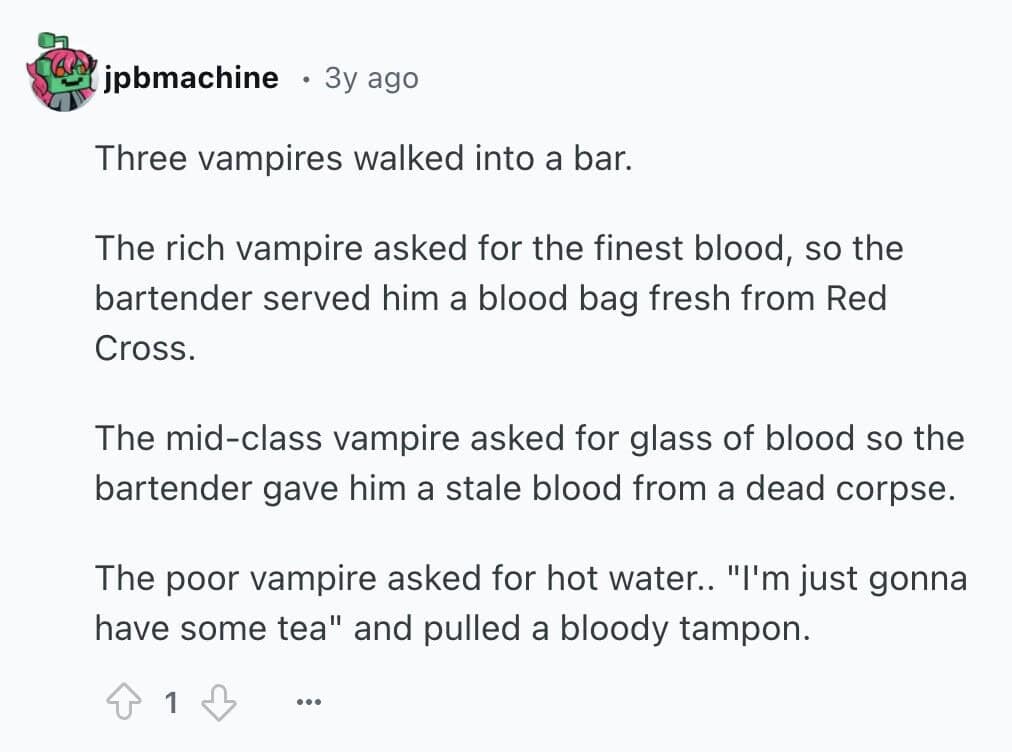The image size is (1012, 752).
Task: Click the word "Red" ending the line
Action: coord(856,299)
